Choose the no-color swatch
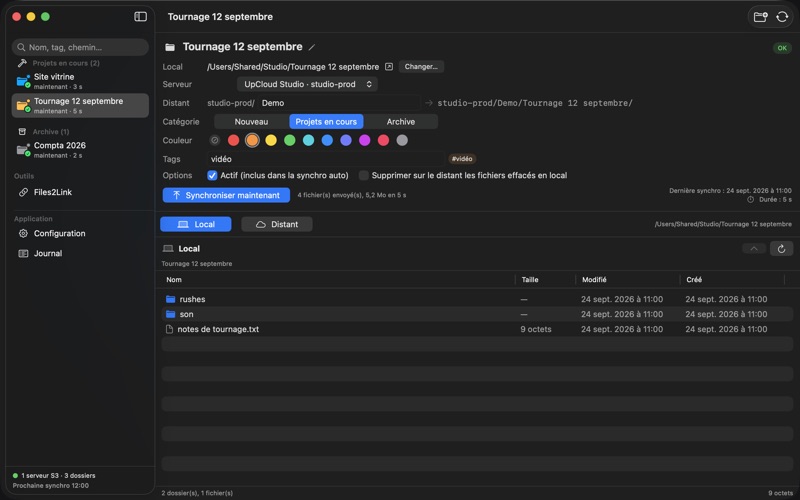The height and width of the screenshot is (500, 800). tap(215, 140)
